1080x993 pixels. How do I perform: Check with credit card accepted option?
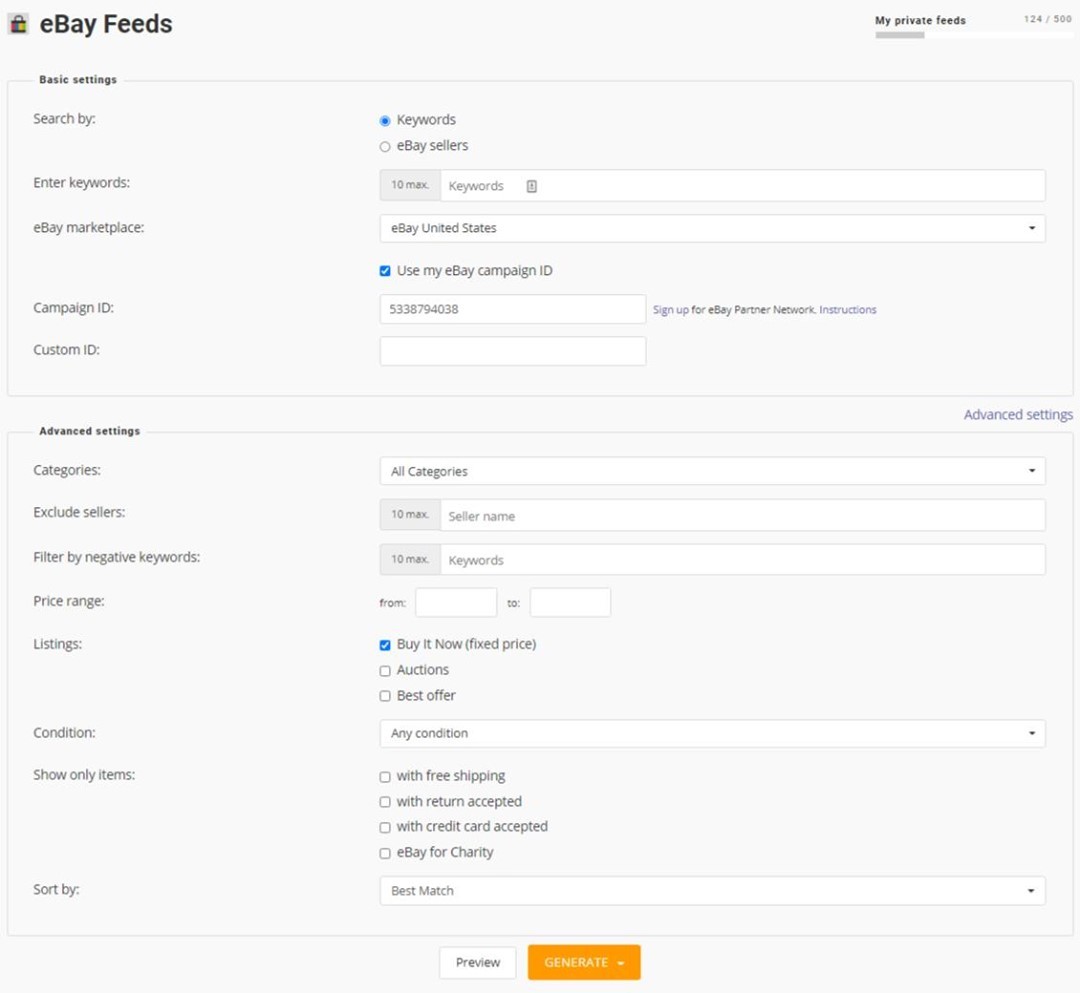(385, 828)
